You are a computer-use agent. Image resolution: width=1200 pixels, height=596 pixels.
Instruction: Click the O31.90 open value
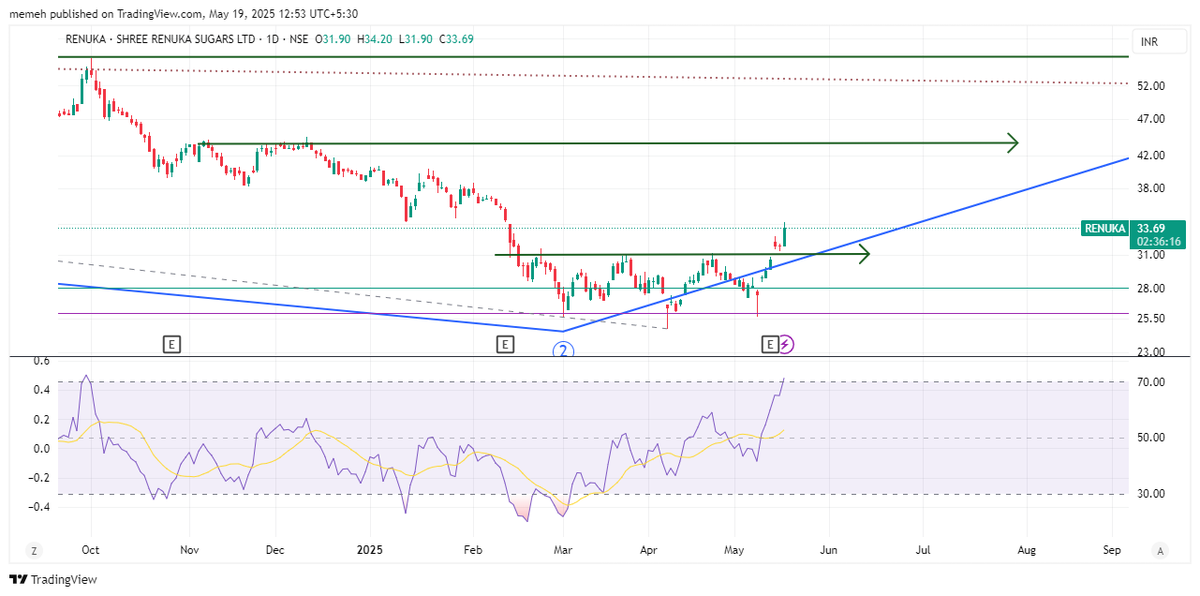332,39
